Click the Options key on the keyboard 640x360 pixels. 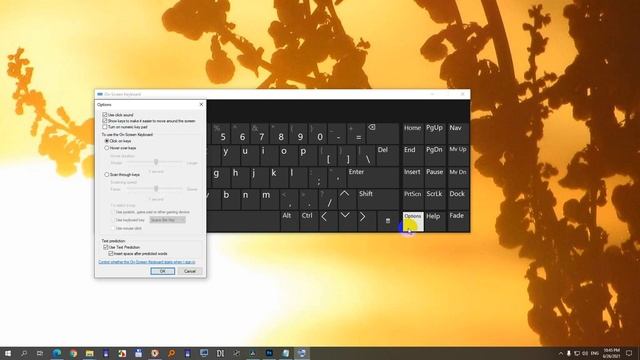413,221
